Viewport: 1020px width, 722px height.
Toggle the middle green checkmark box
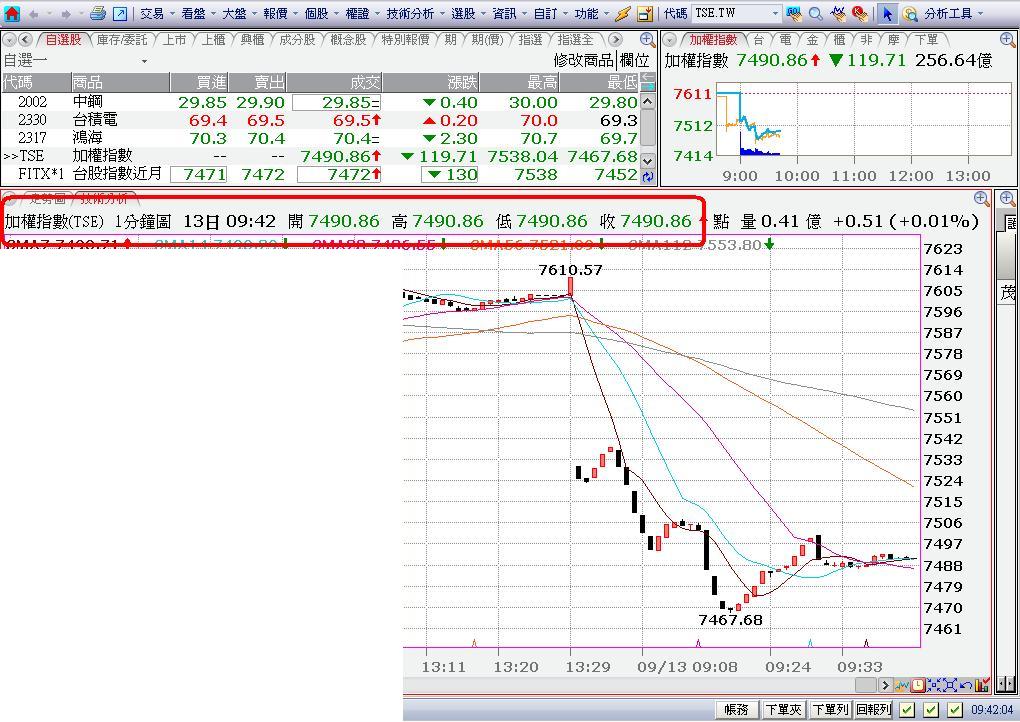pyautogui.click(x=932, y=710)
